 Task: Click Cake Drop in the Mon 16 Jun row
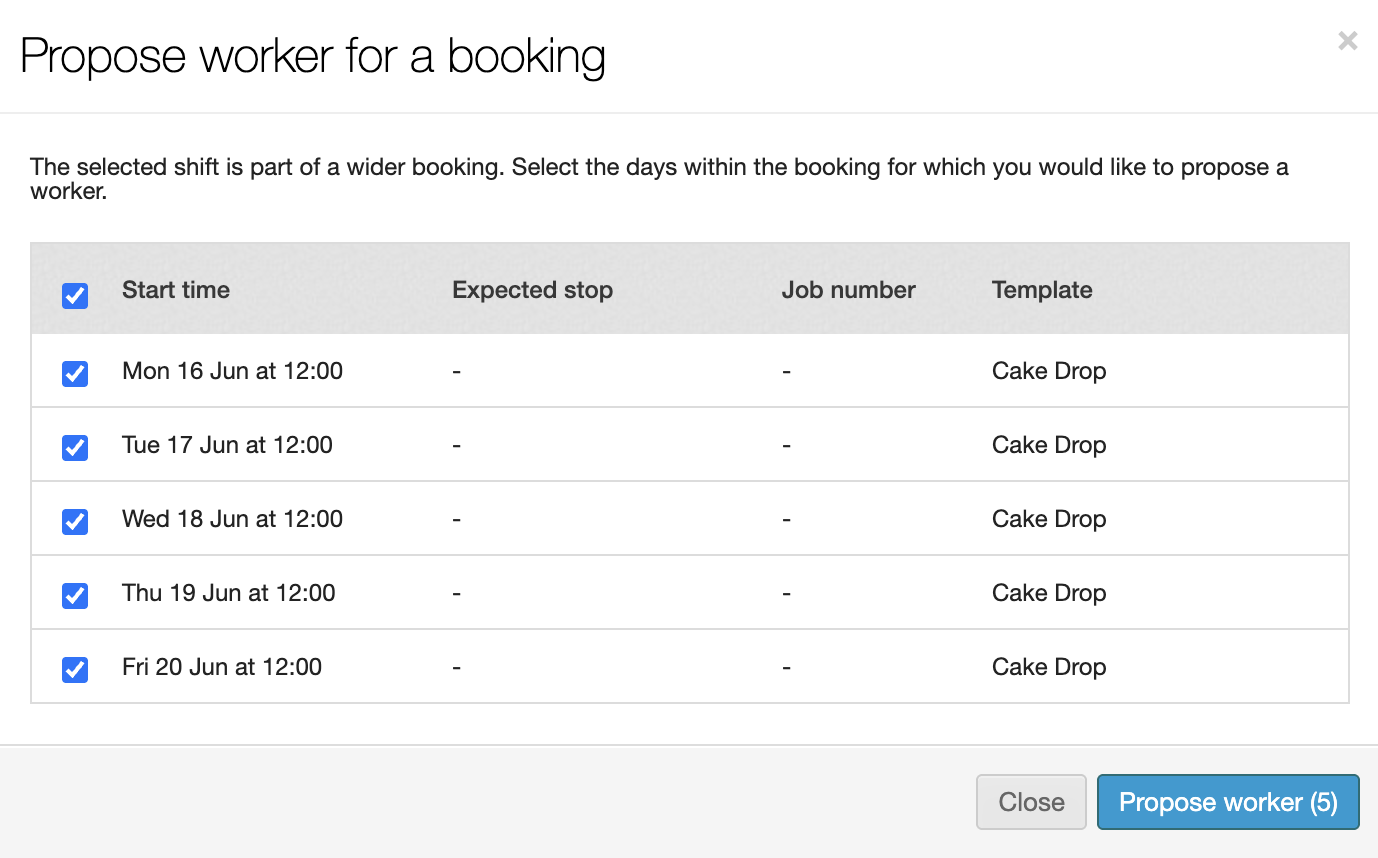(1048, 371)
